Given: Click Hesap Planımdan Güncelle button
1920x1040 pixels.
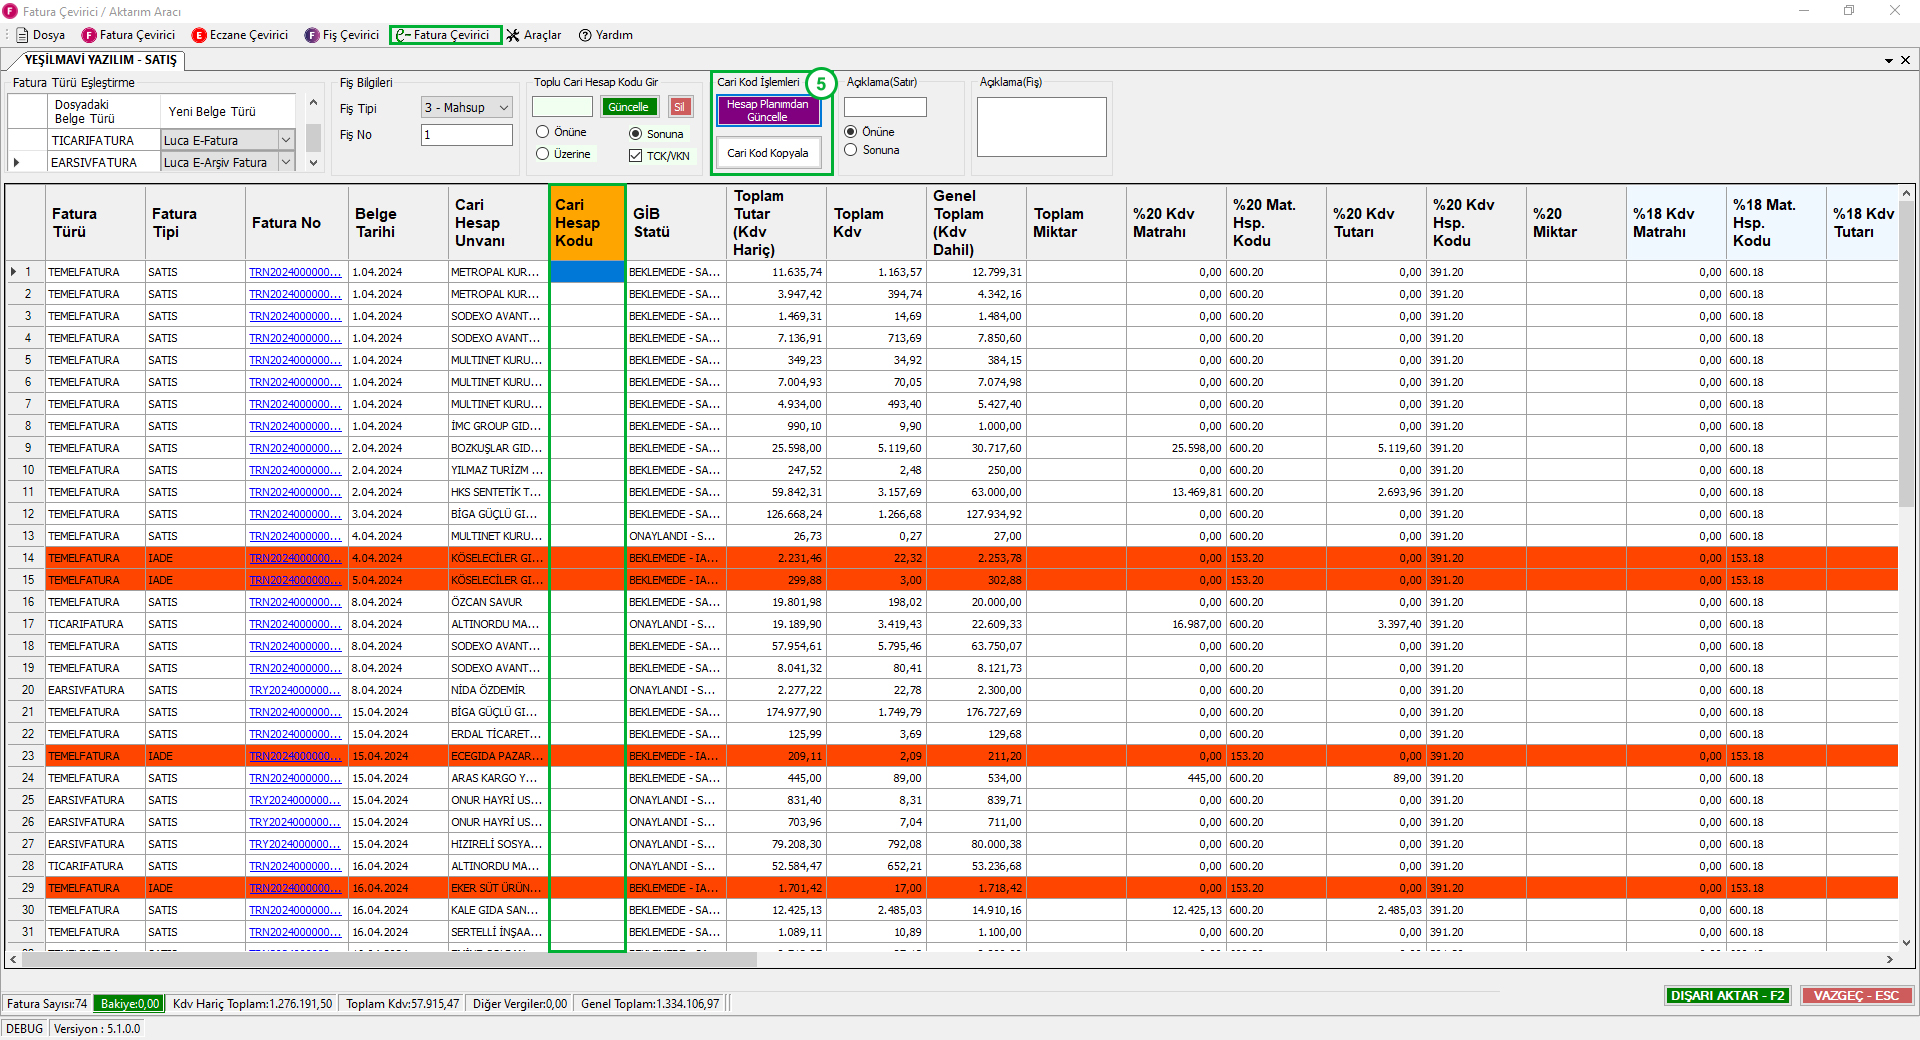Looking at the screenshot, I should (767, 110).
